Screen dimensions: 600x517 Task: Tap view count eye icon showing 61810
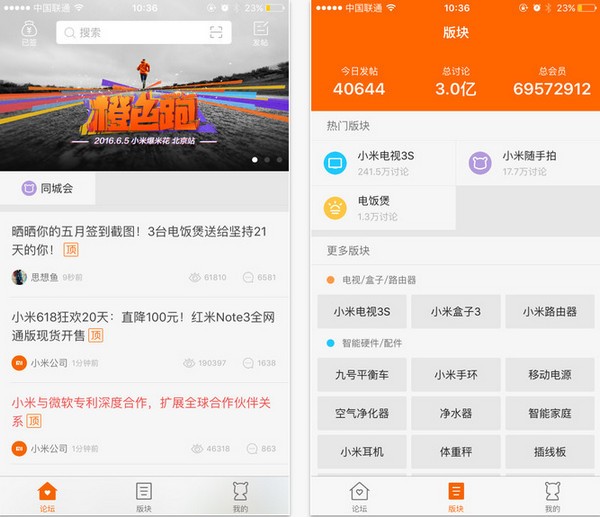tap(195, 277)
